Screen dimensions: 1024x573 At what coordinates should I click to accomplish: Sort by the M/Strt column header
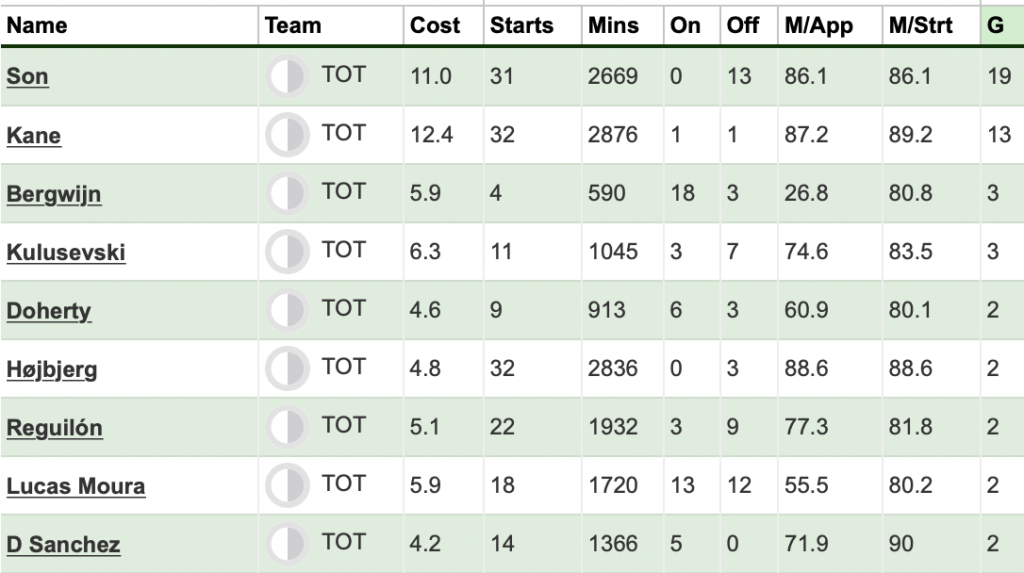pos(921,25)
